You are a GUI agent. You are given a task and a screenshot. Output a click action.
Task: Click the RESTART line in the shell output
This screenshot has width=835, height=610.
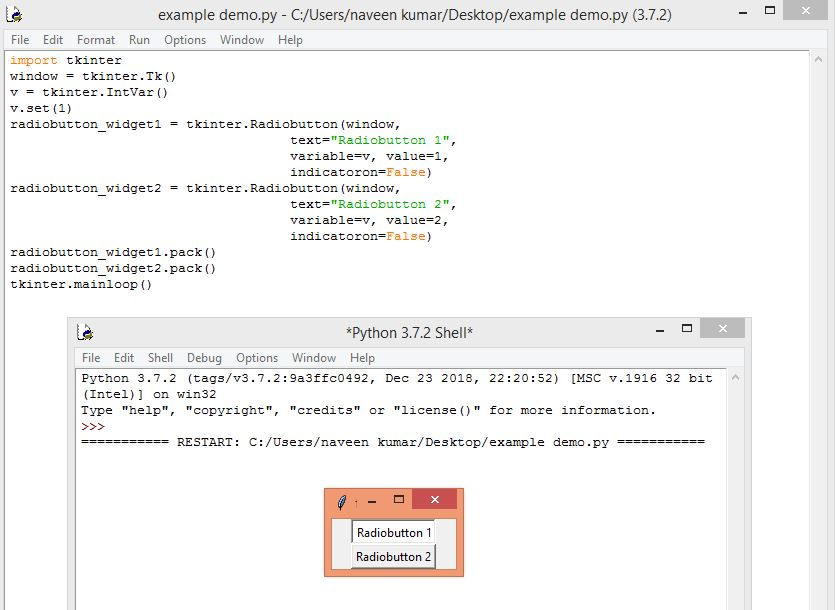click(x=393, y=442)
